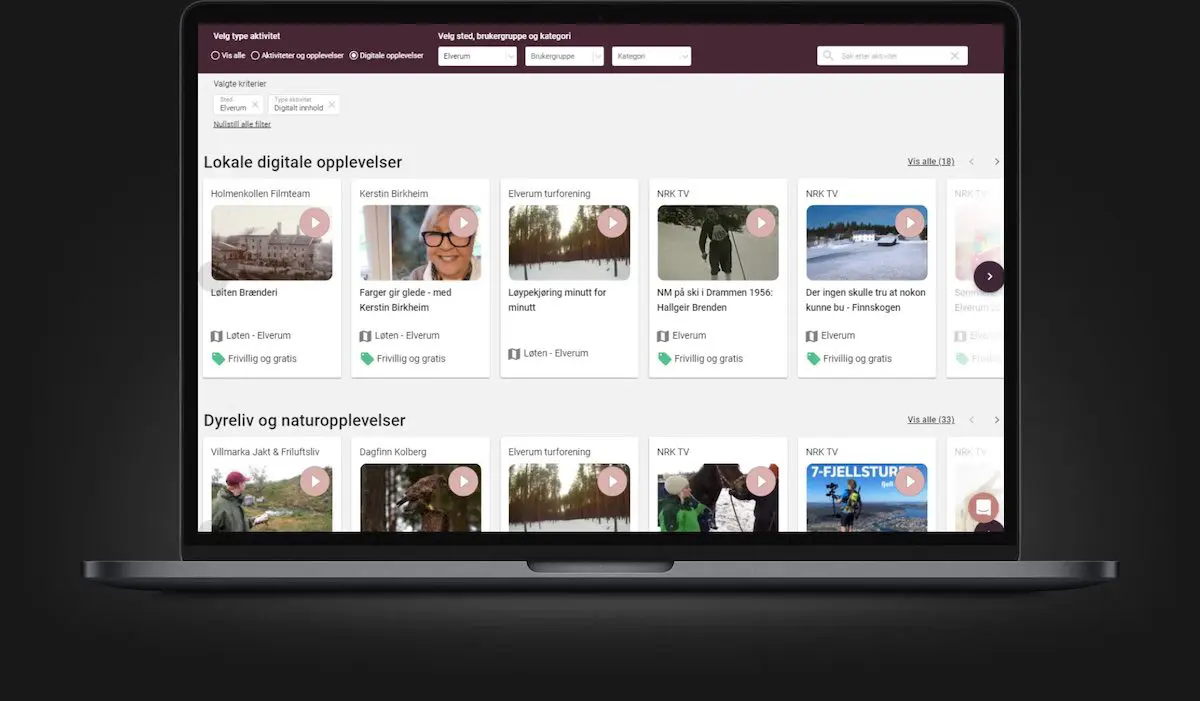Play the NM på ski i Drammen video
Viewport: 1200px width, 701px height.
[x=761, y=222]
